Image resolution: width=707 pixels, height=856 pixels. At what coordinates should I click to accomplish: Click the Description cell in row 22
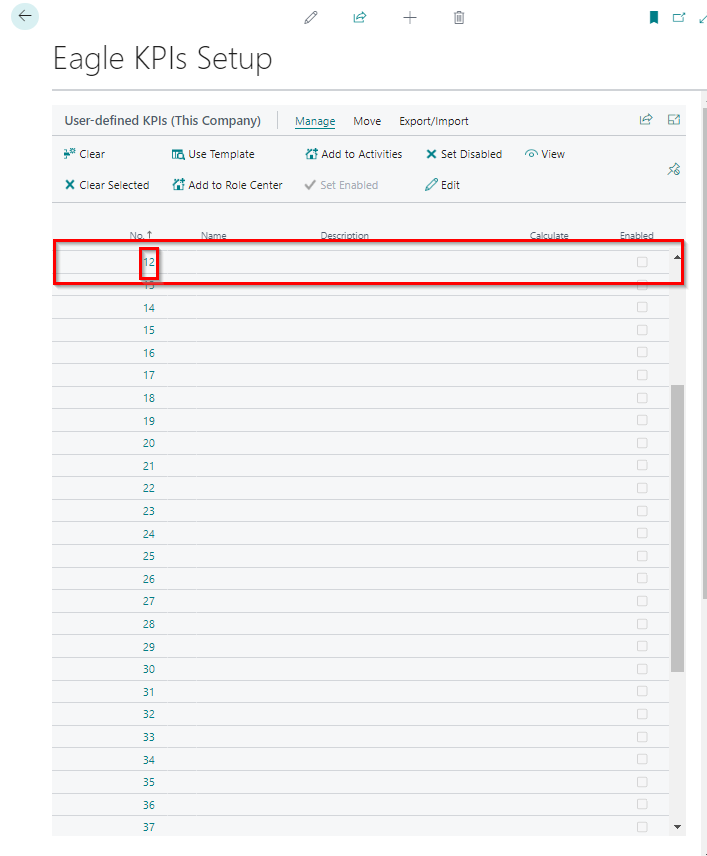[x=420, y=488]
